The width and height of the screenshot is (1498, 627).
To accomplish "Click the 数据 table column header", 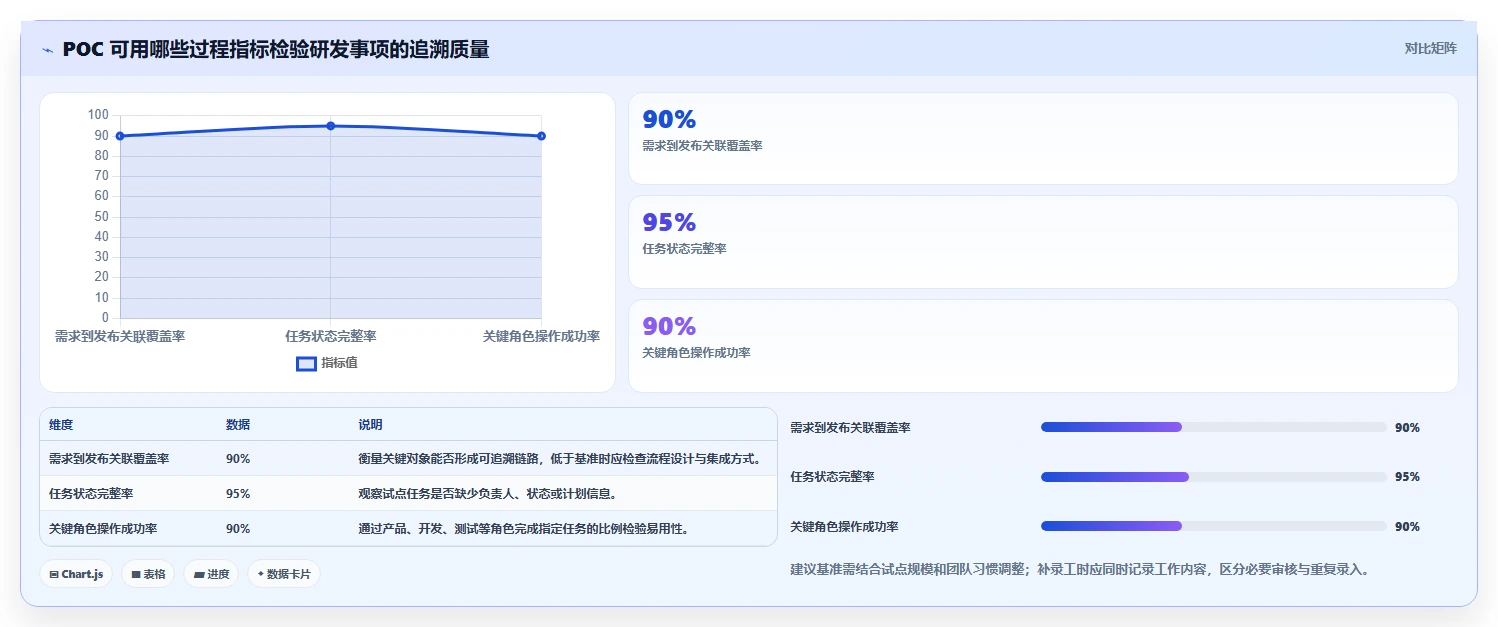I will click(238, 425).
